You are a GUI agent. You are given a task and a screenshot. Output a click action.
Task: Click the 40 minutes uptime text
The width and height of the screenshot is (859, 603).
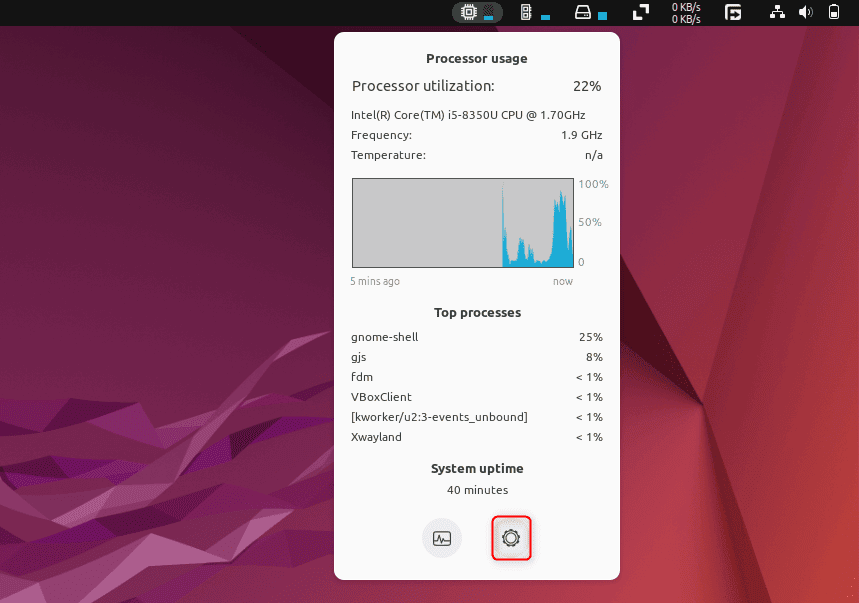click(x=477, y=490)
